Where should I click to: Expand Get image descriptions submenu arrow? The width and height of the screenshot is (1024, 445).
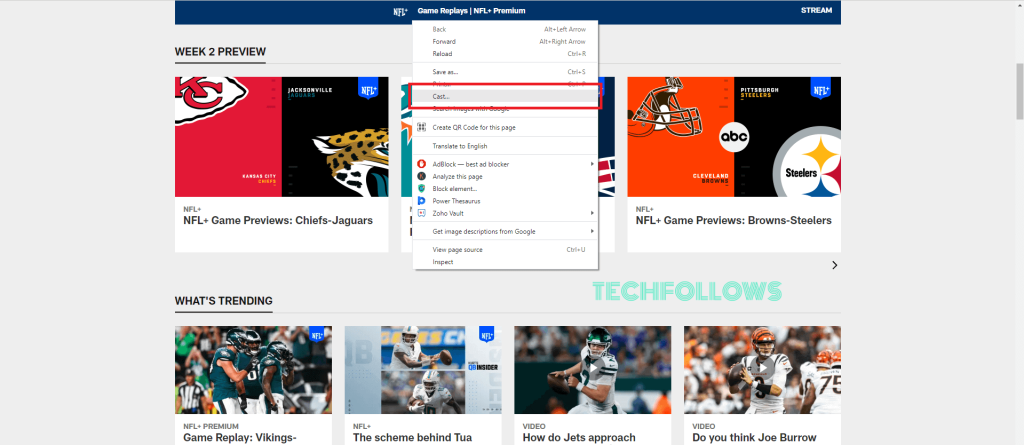click(x=592, y=231)
